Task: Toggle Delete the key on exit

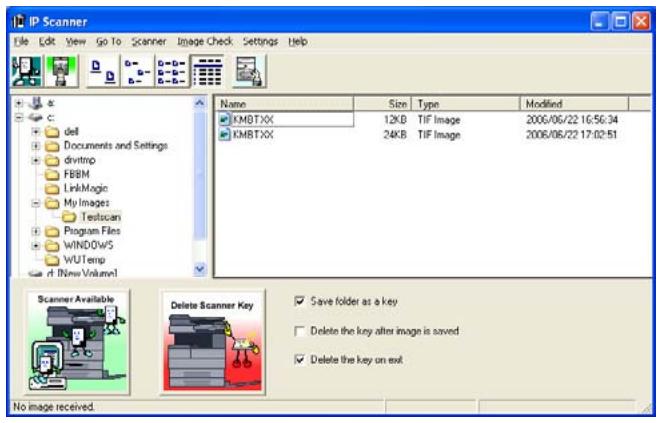Action: (x=300, y=360)
